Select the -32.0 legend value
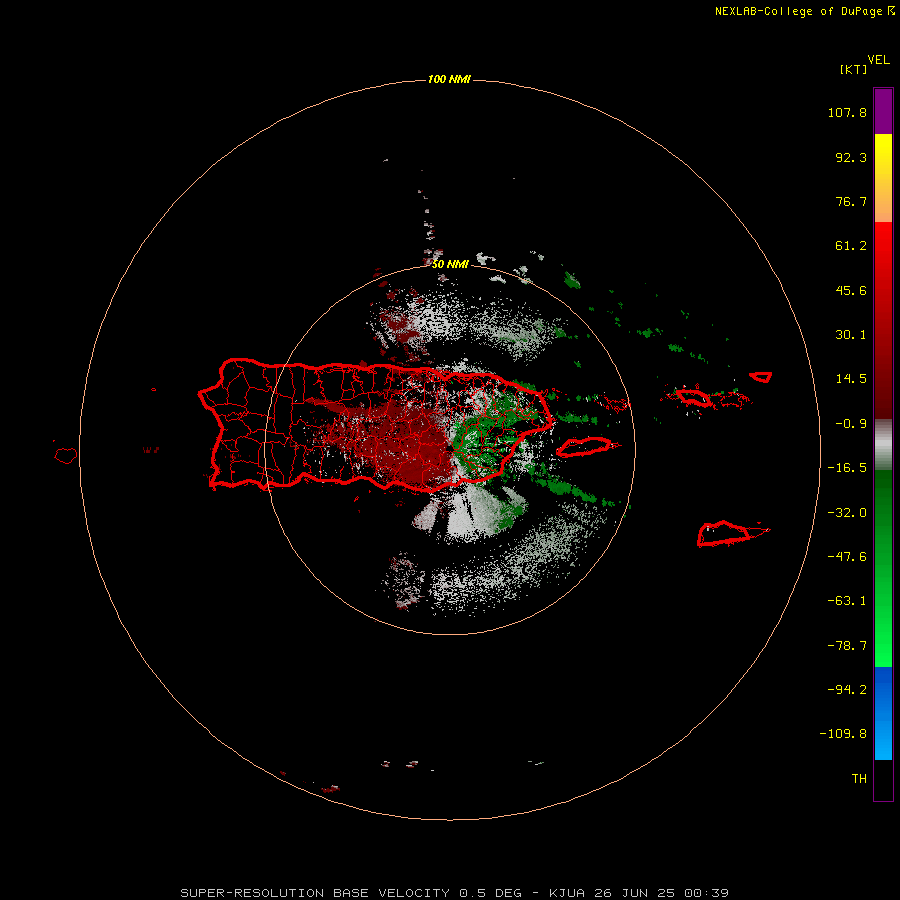The image size is (900, 900). [x=847, y=513]
